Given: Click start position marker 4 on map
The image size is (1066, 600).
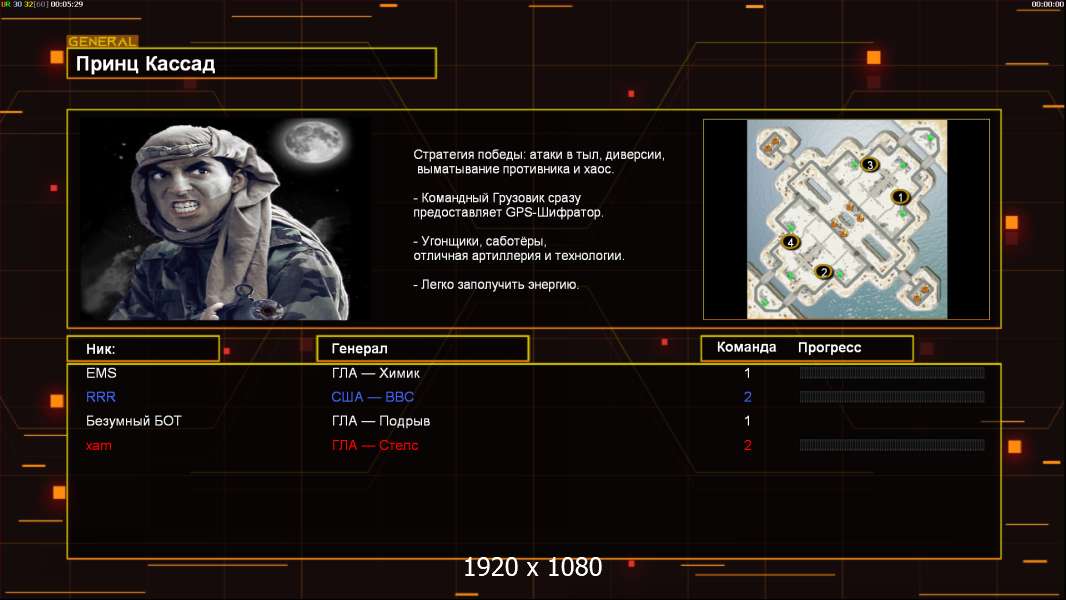Looking at the screenshot, I should pyautogui.click(x=790, y=241).
